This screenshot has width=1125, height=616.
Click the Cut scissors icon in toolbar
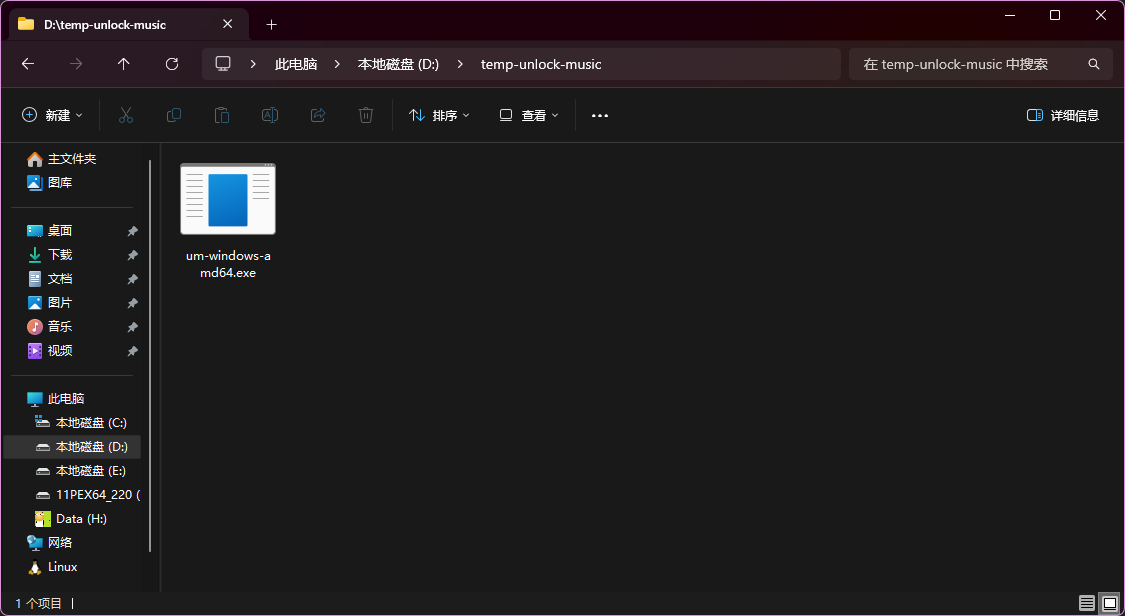tap(126, 115)
